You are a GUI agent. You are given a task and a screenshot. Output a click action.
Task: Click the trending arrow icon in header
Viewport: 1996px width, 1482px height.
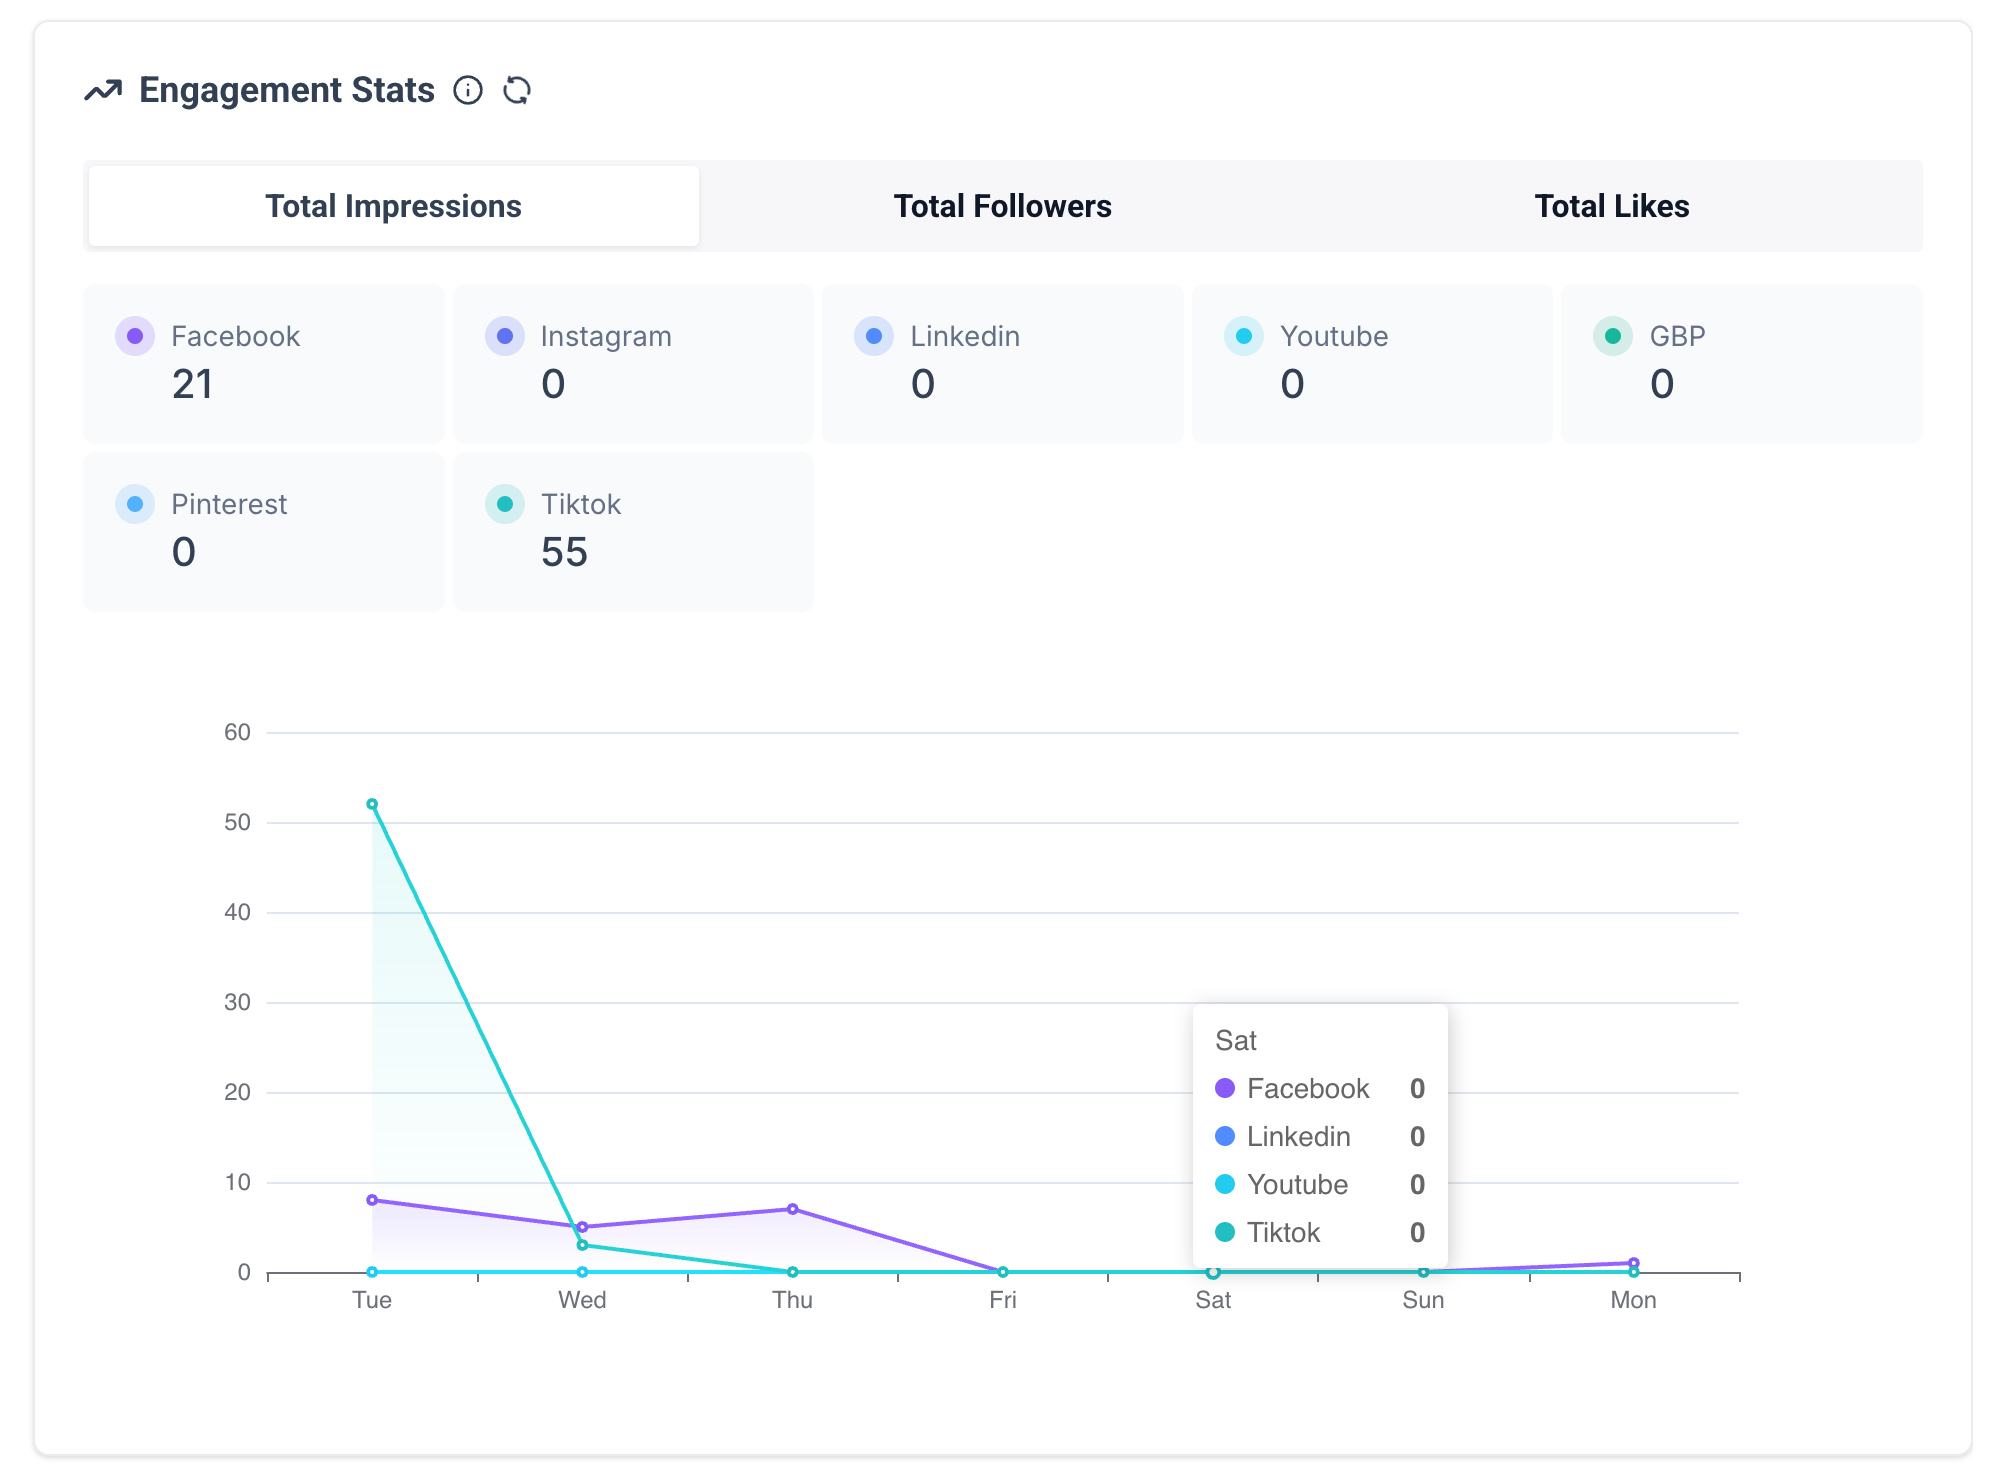pyautogui.click(x=102, y=91)
